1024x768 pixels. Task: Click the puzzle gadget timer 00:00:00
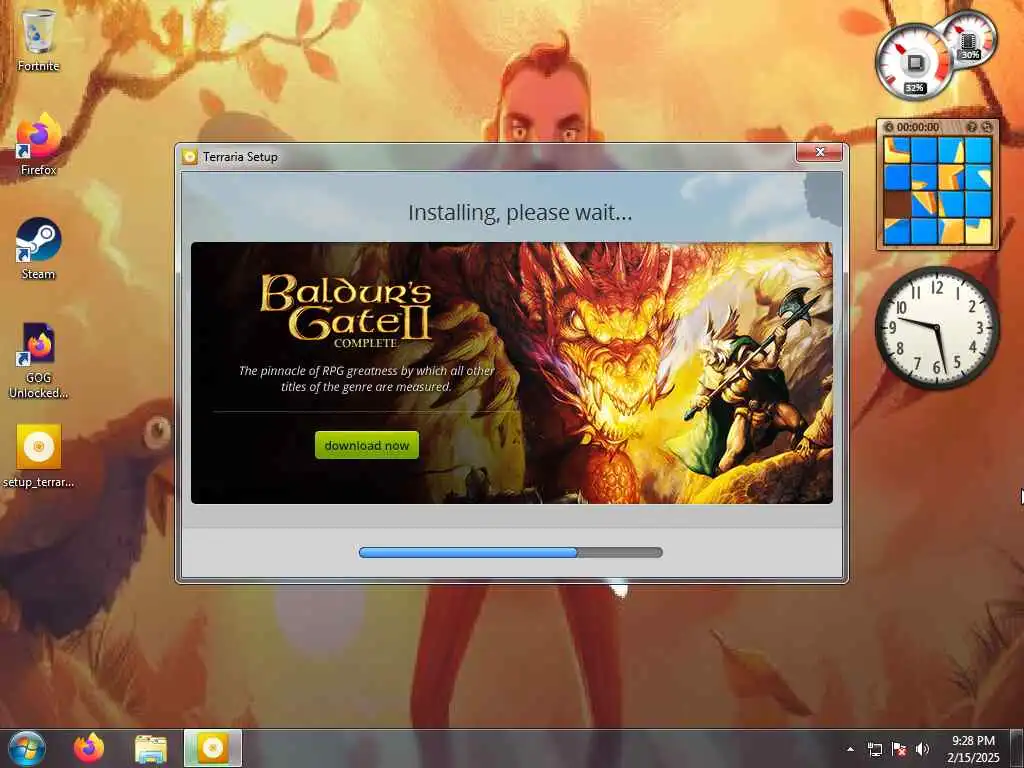coord(918,127)
